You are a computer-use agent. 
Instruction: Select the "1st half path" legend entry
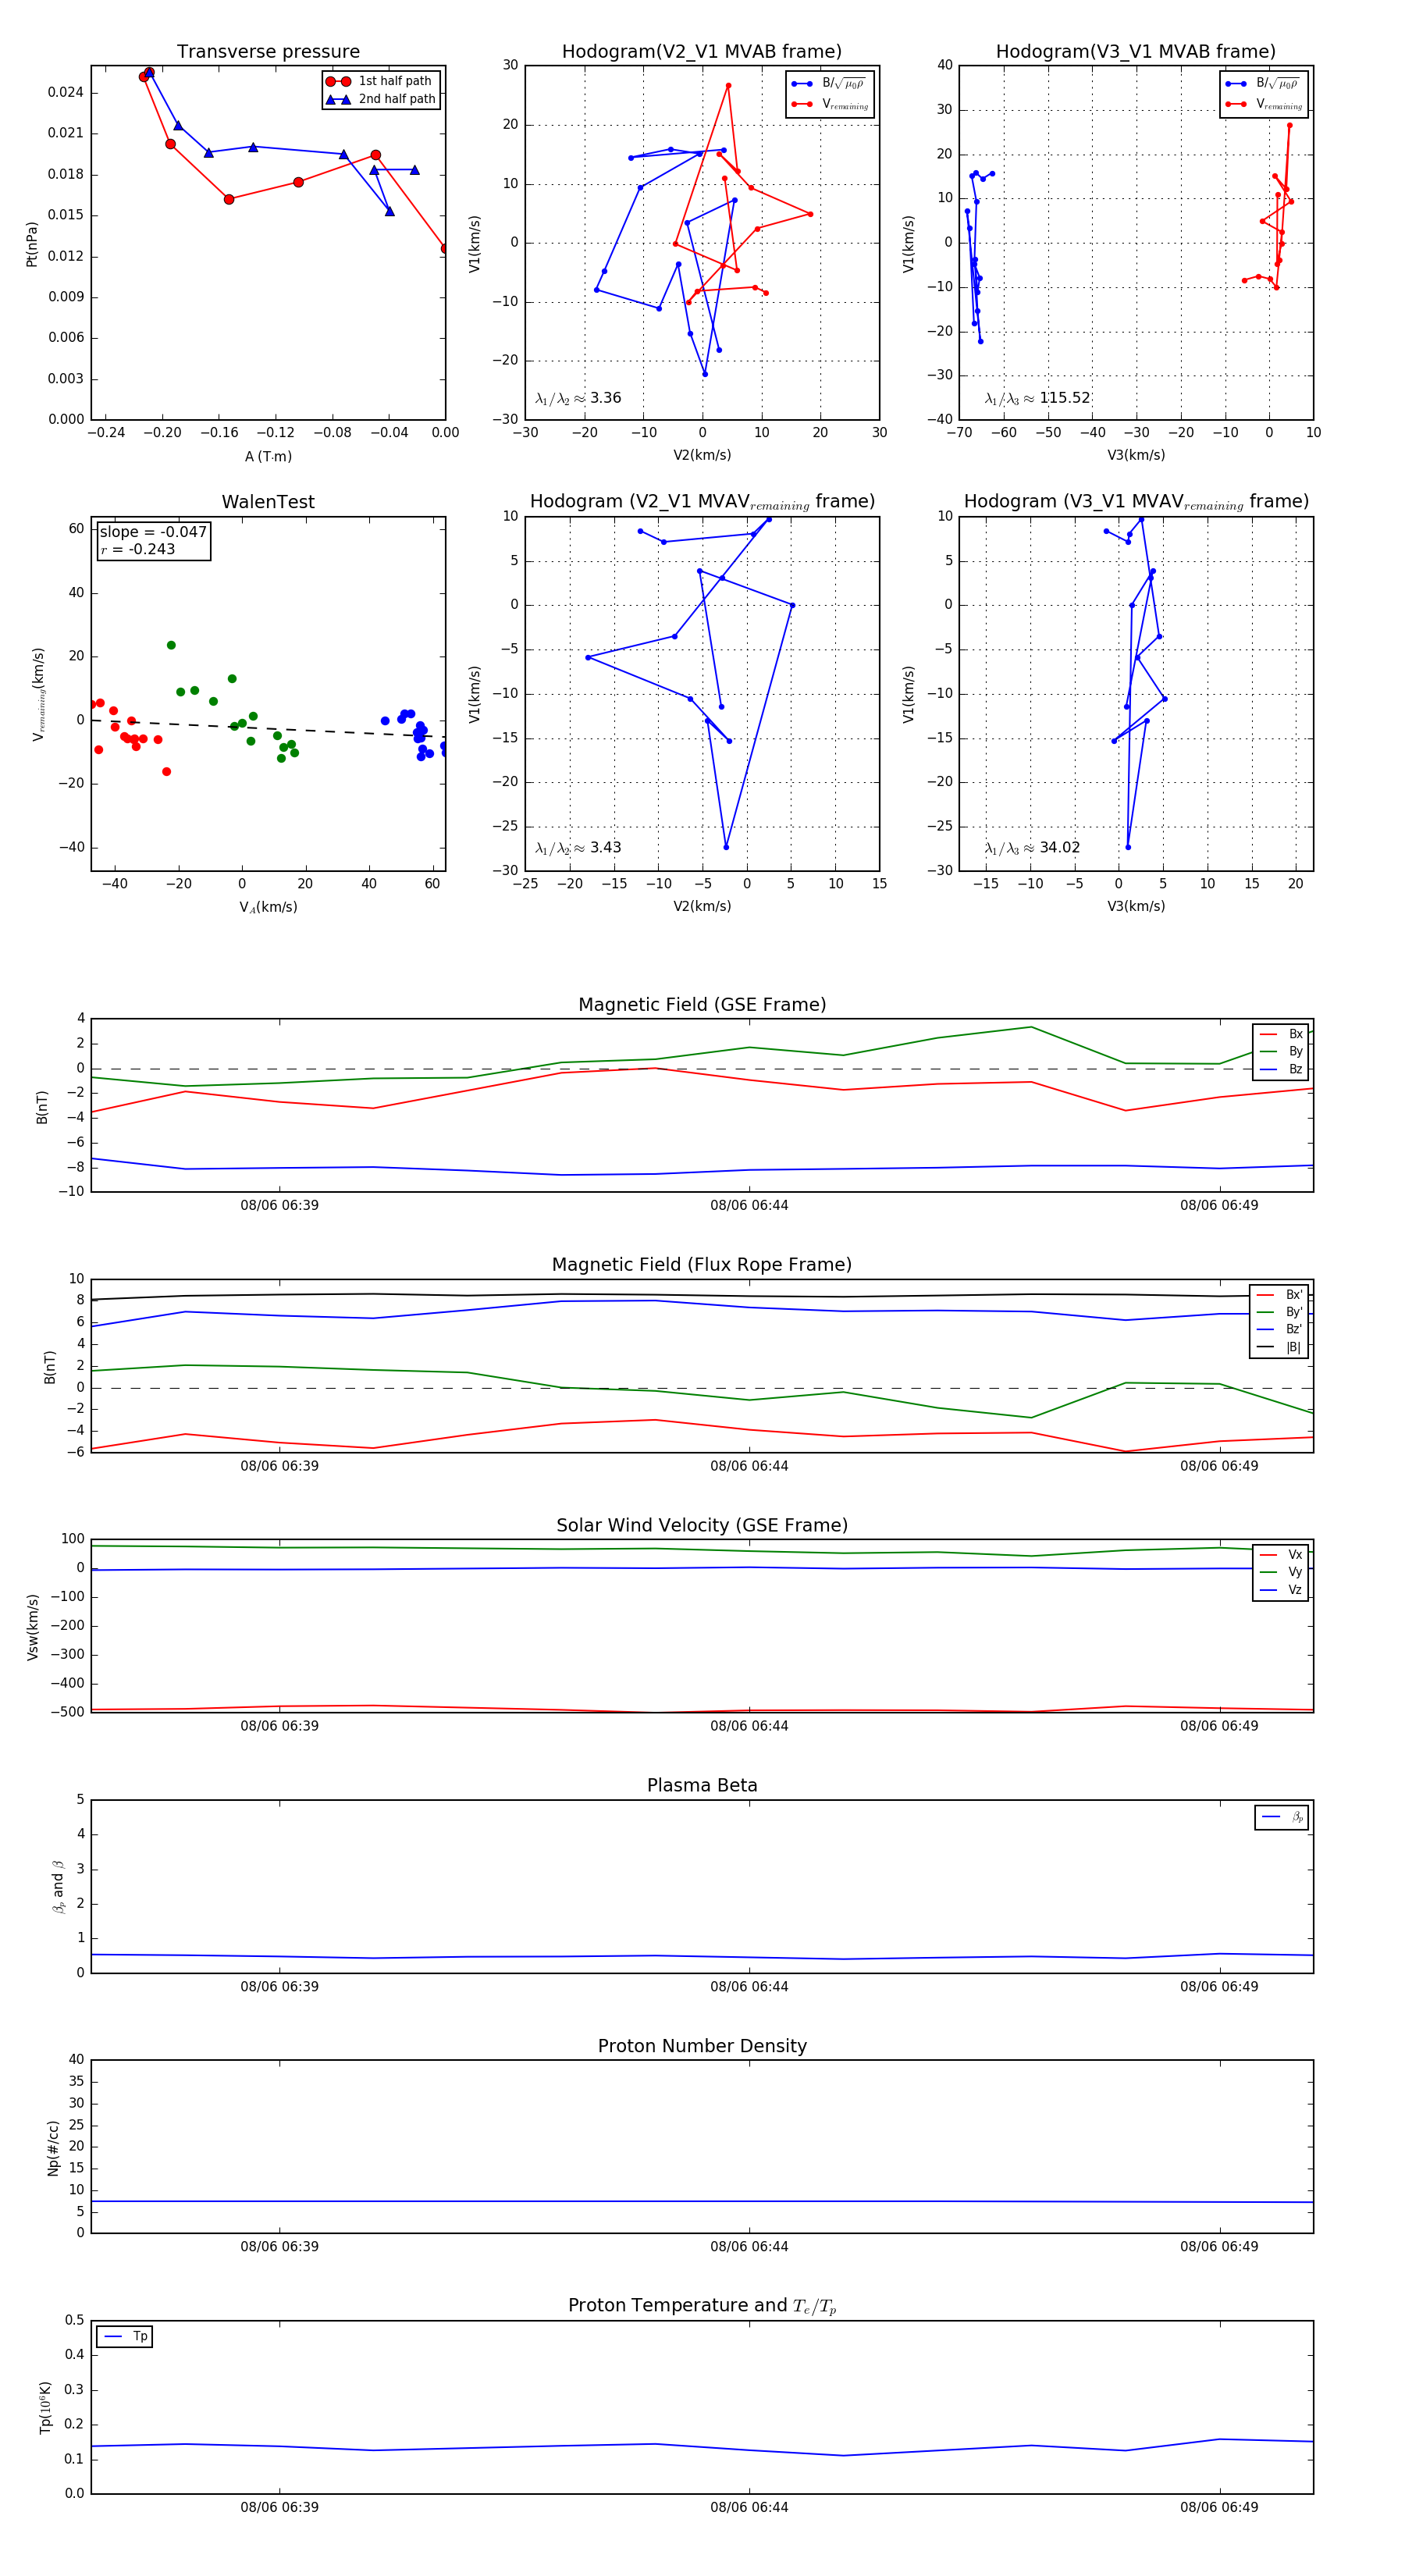[x=380, y=81]
